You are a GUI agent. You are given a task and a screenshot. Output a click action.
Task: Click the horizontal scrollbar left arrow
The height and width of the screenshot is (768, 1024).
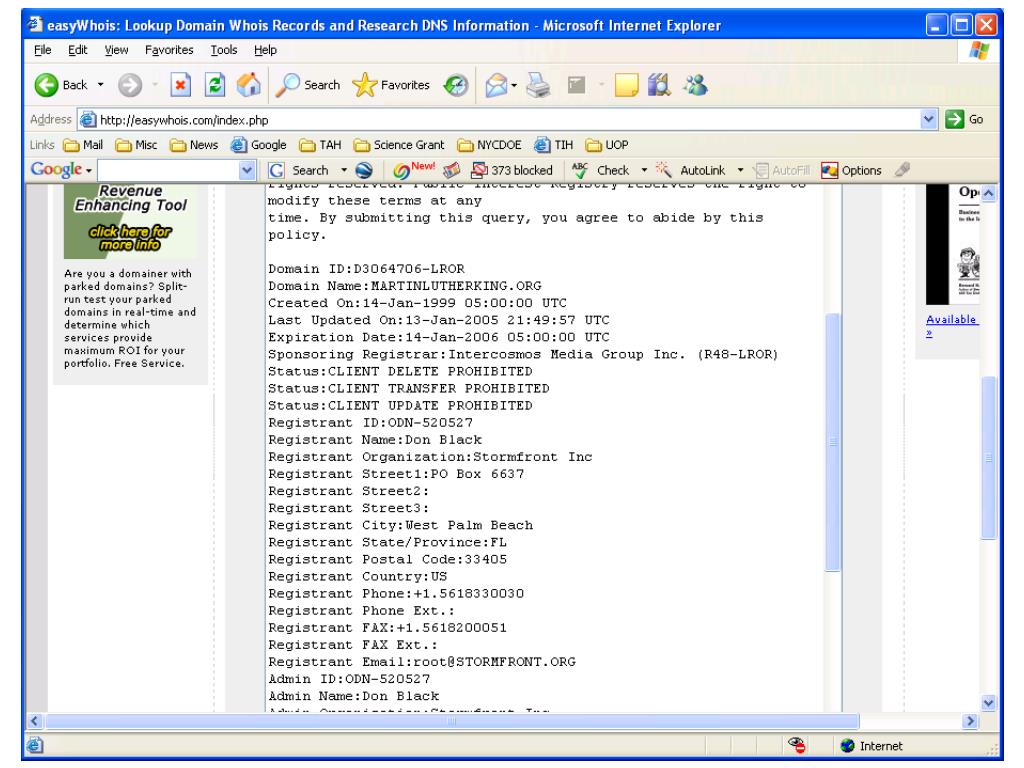pyautogui.click(x=35, y=721)
